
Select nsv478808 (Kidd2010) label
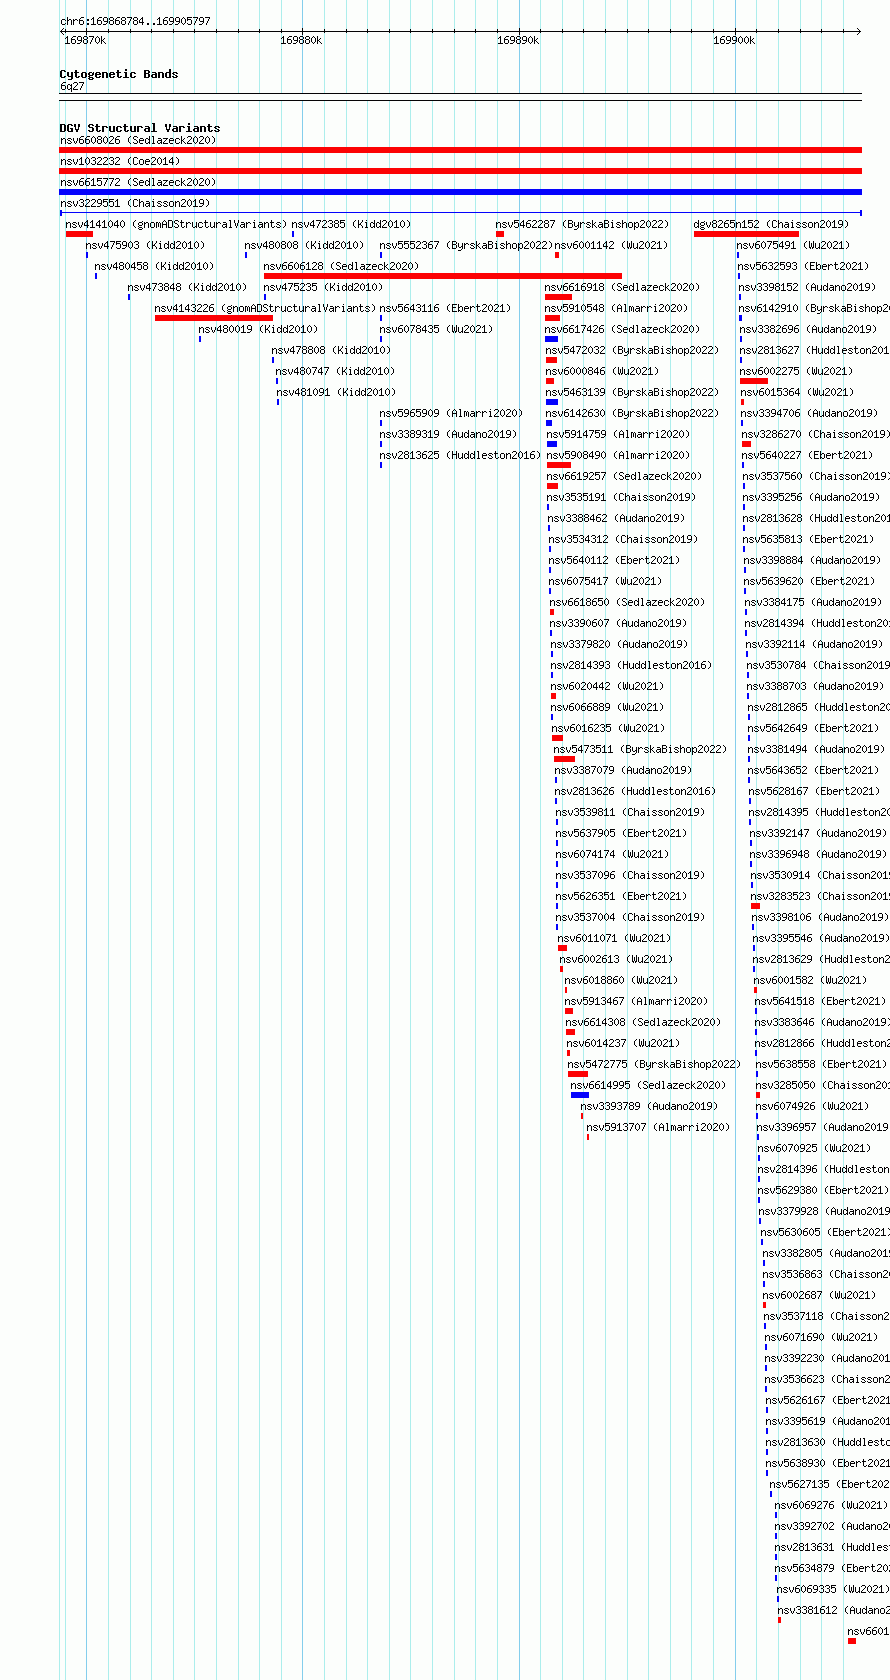pyautogui.click(x=331, y=350)
